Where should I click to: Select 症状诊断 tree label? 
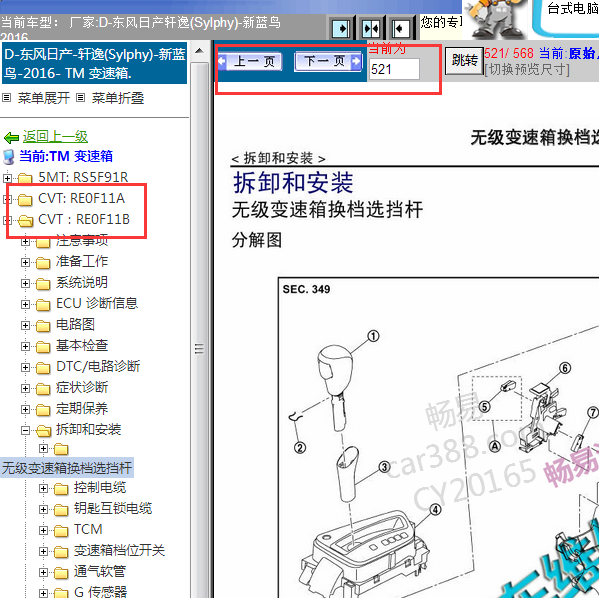[x=82, y=387]
